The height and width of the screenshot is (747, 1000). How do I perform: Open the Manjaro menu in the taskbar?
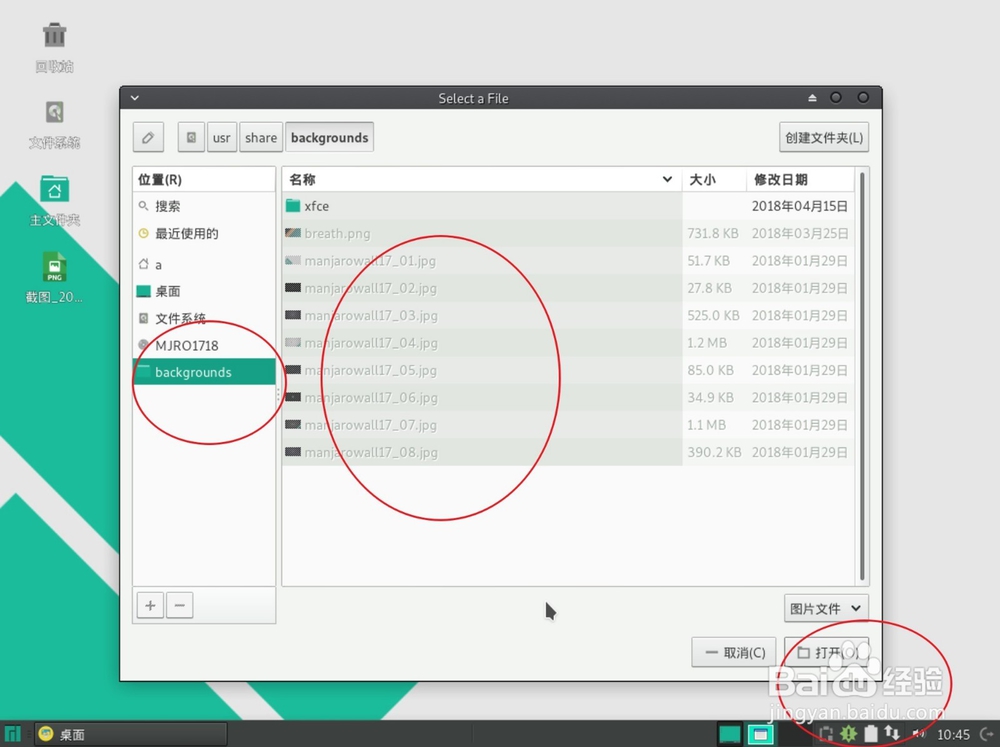click(x=13, y=733)
